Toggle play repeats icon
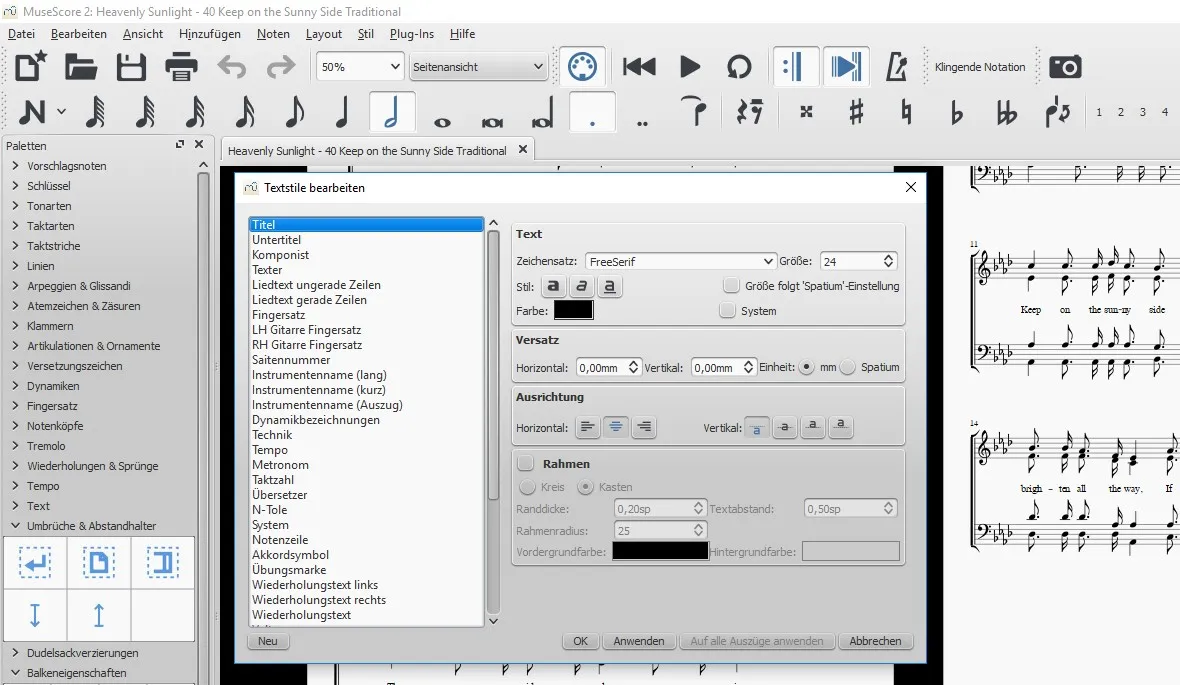Viewport: 1180px width, 685px height. (795, 66)
